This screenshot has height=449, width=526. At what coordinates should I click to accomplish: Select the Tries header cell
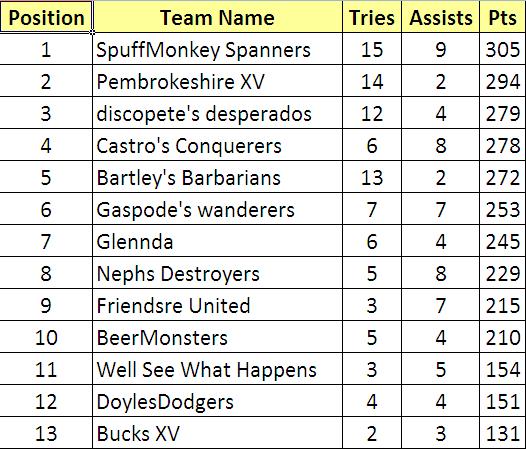pos(372,17)
